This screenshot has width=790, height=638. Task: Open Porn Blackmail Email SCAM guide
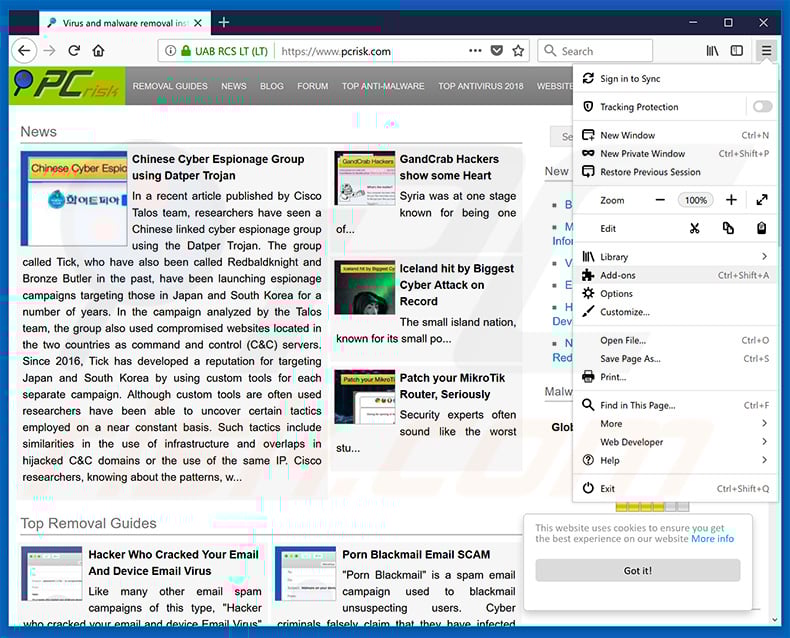coord(416,554)
